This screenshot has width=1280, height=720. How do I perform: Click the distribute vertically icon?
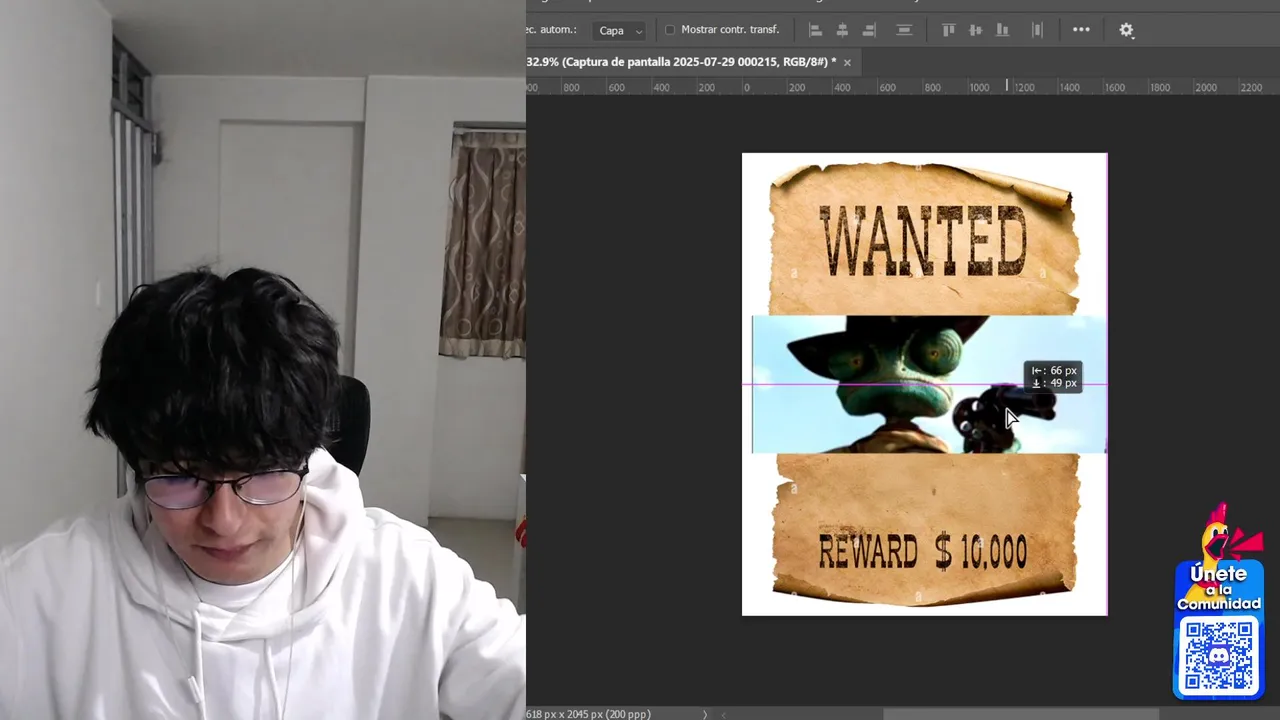(904, 30)
